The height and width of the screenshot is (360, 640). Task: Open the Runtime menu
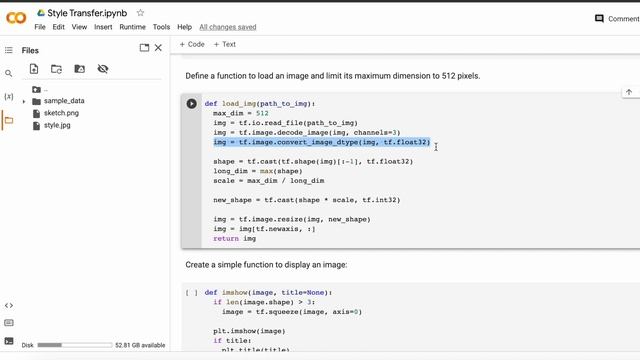pyautogui.click(x=132, y=27)
